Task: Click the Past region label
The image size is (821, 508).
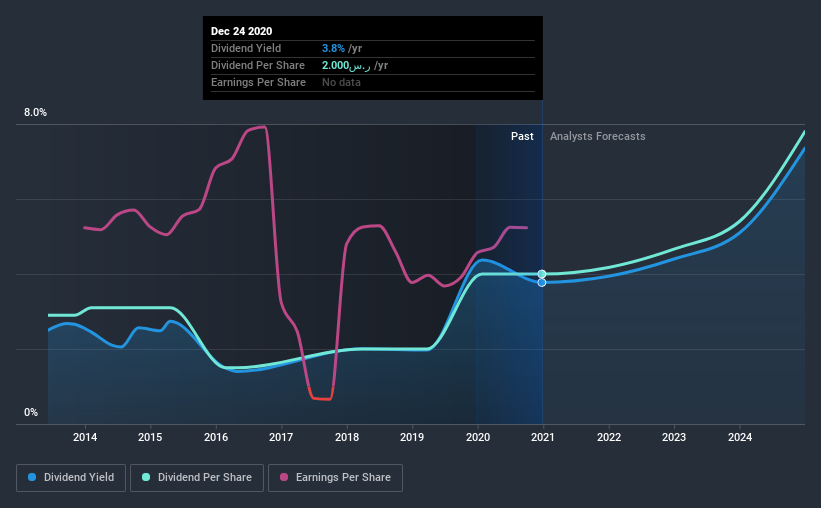Action: 522,136
